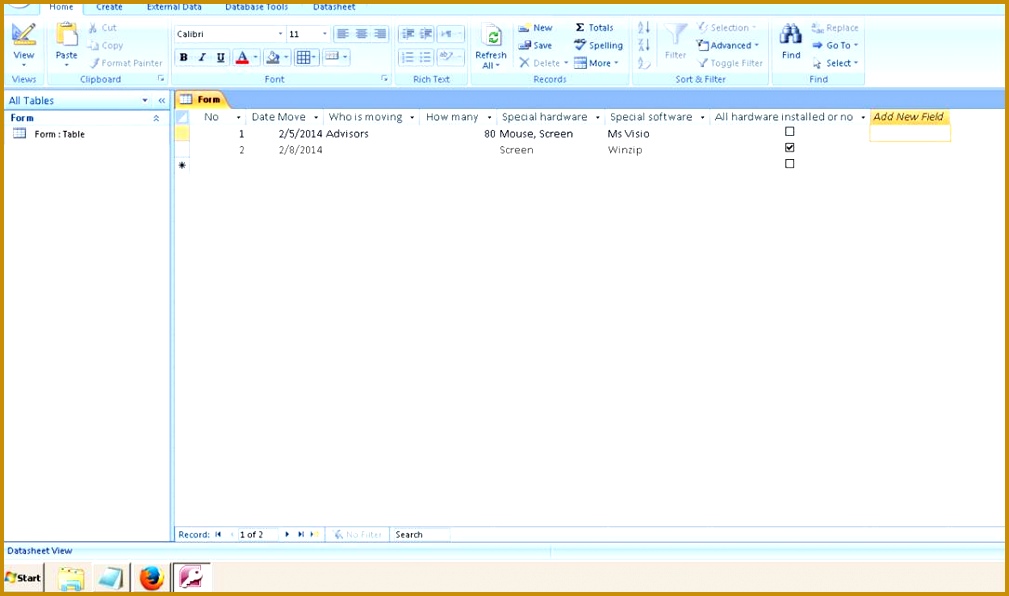The height and width of the screenshot is (596, 1009).
Task: Go to first record navigation arrow
Action: tap(218, 534)
